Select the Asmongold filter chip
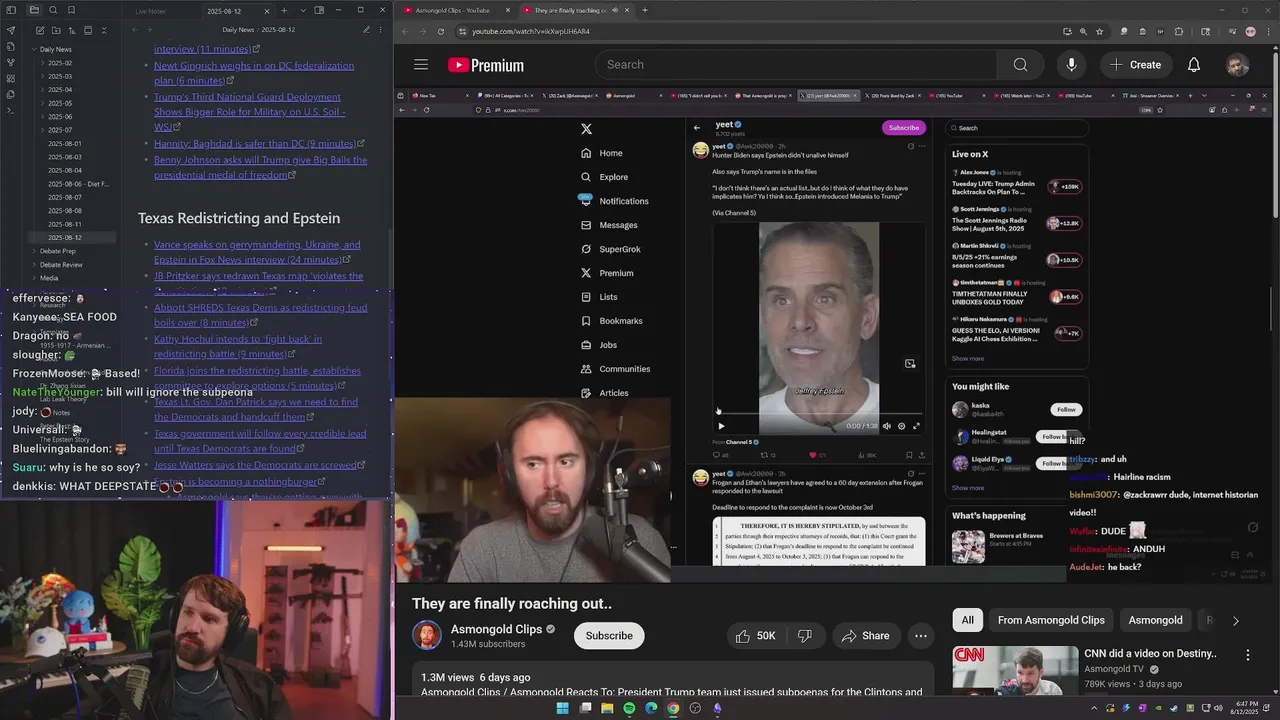1280x720 pixels. (1155, 620)
